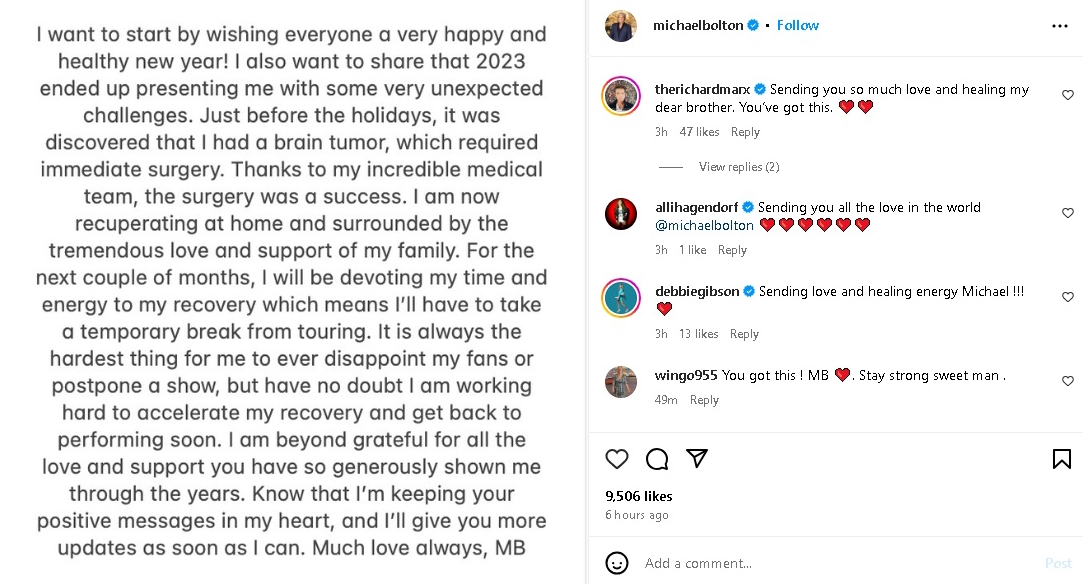Open therichardmarx's profile avatar

pos(621,96)
